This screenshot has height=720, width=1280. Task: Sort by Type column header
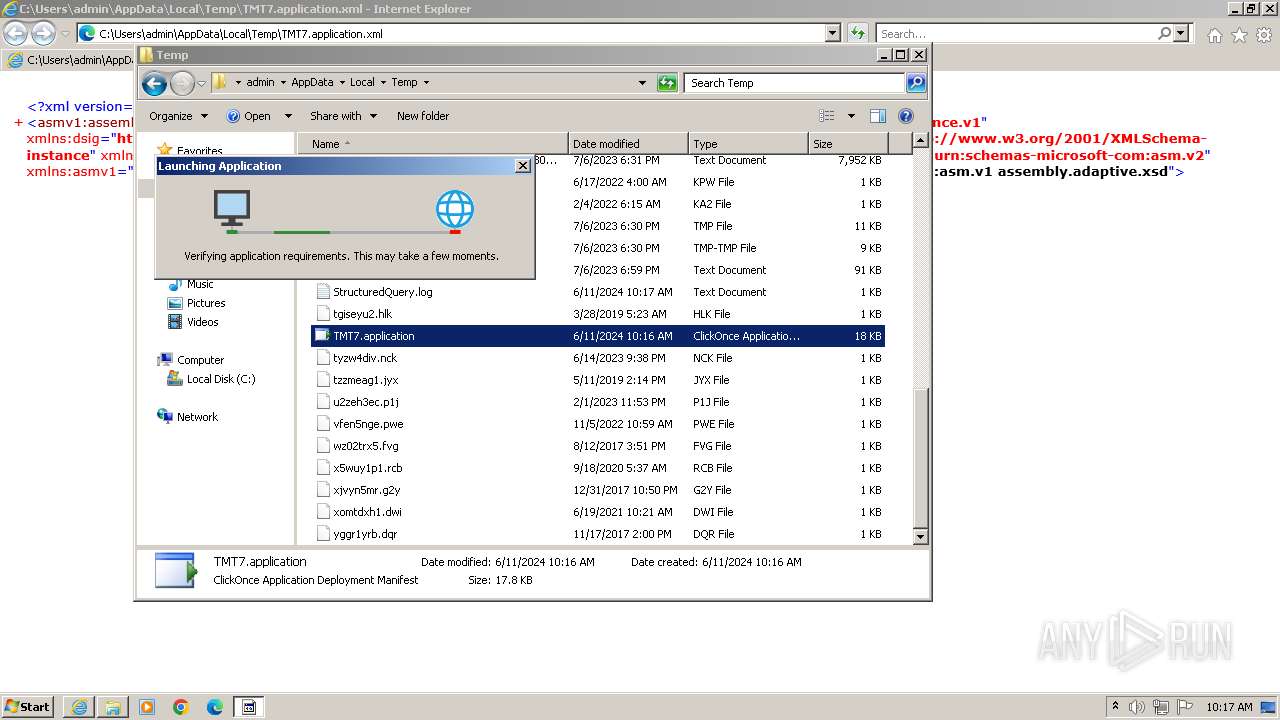[x=748, y=144]
